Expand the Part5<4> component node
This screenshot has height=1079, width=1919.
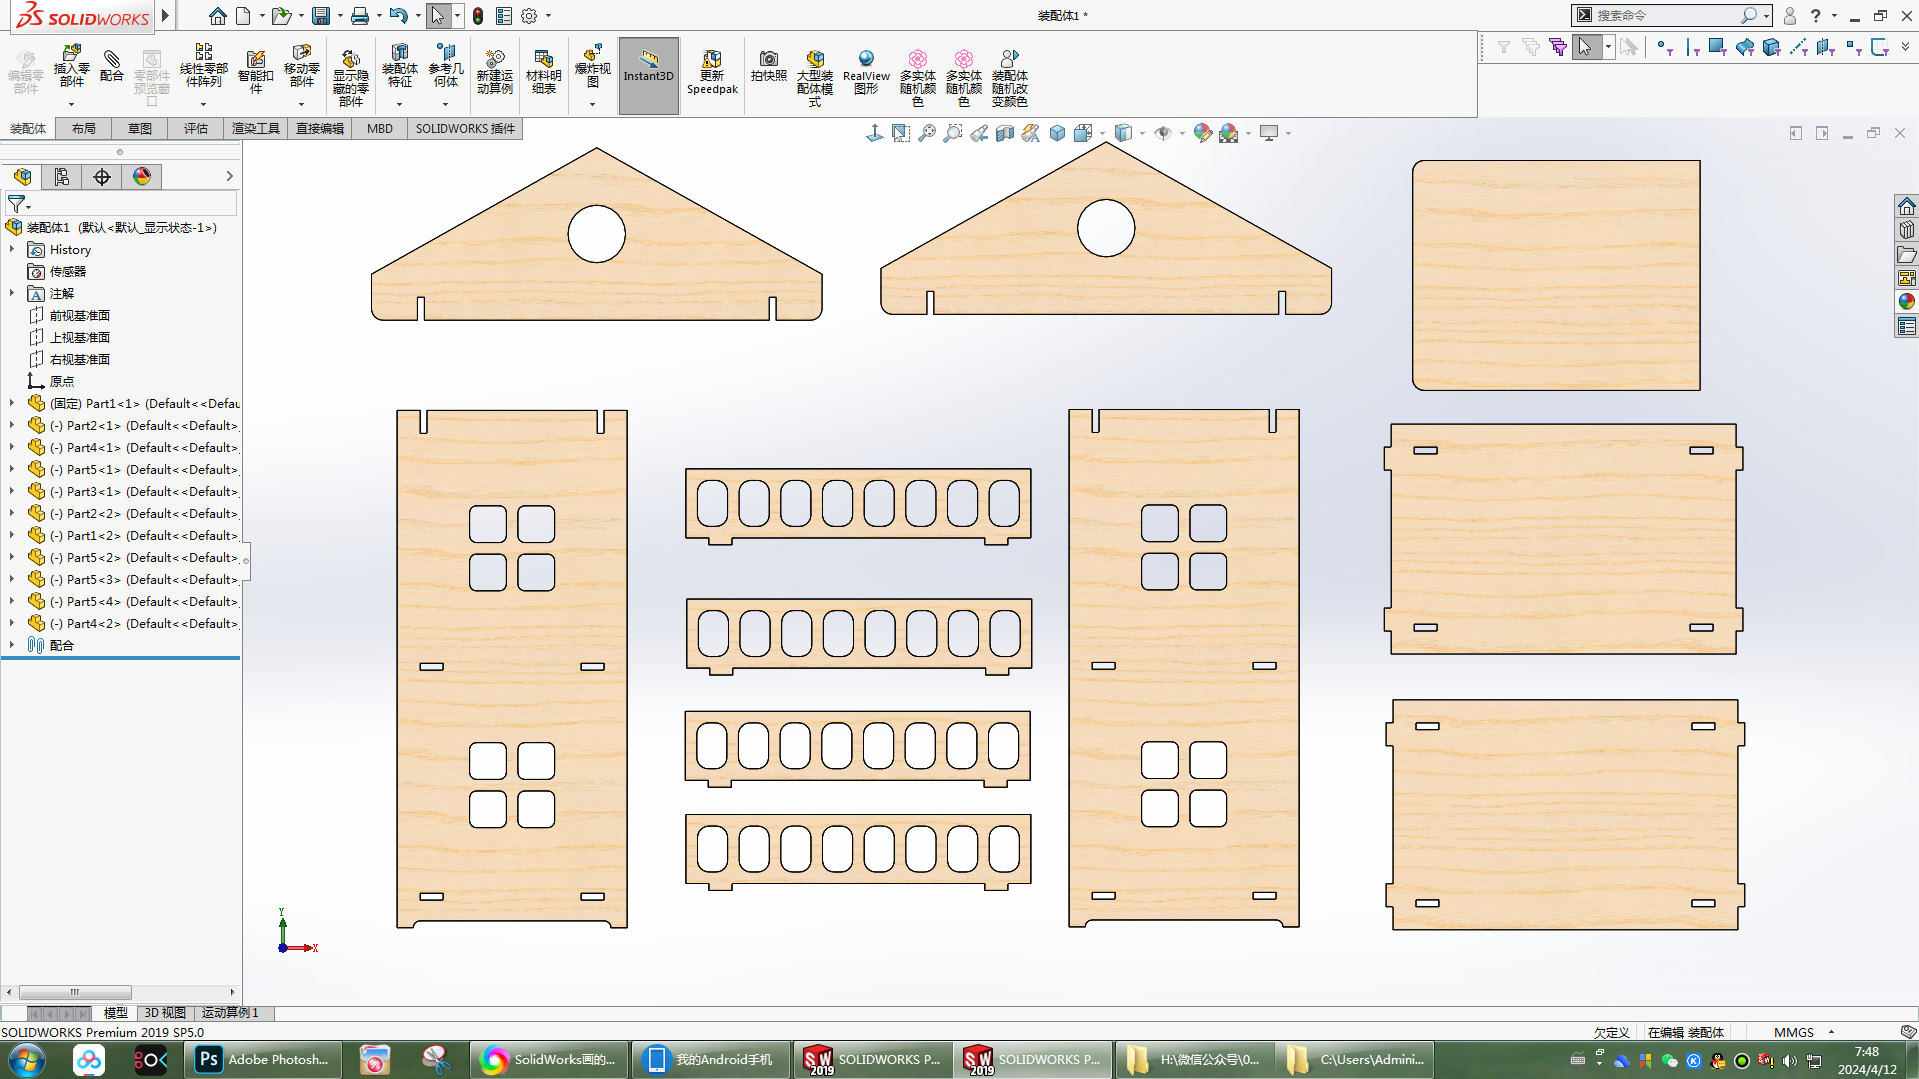click(12, 602)
